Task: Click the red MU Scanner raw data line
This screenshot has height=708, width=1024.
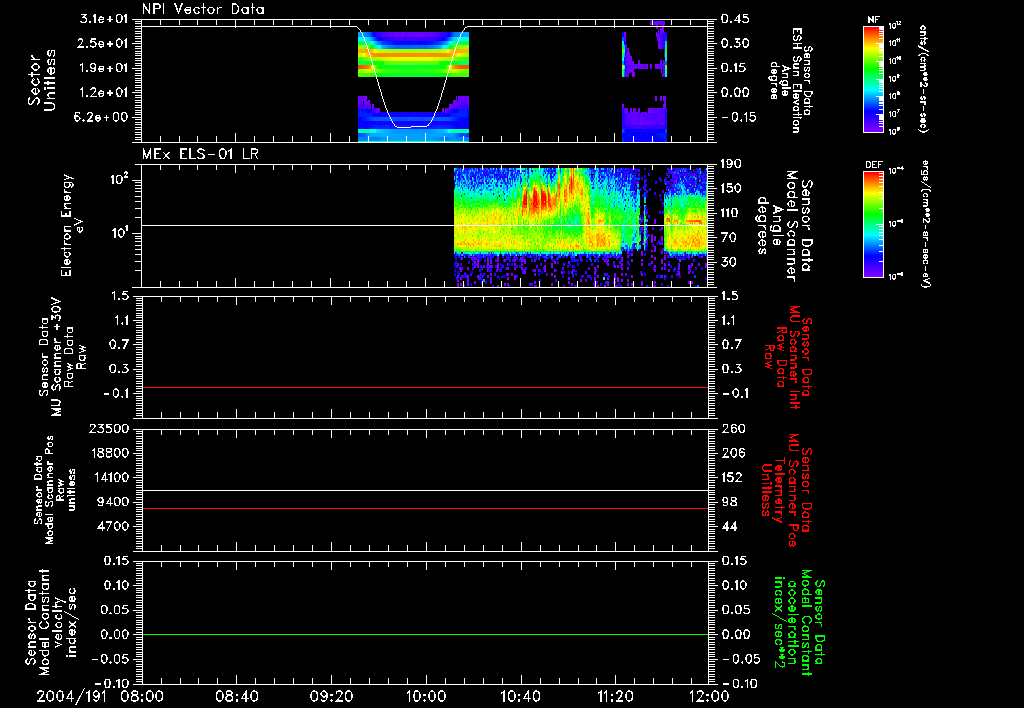Action: point(424,387)
